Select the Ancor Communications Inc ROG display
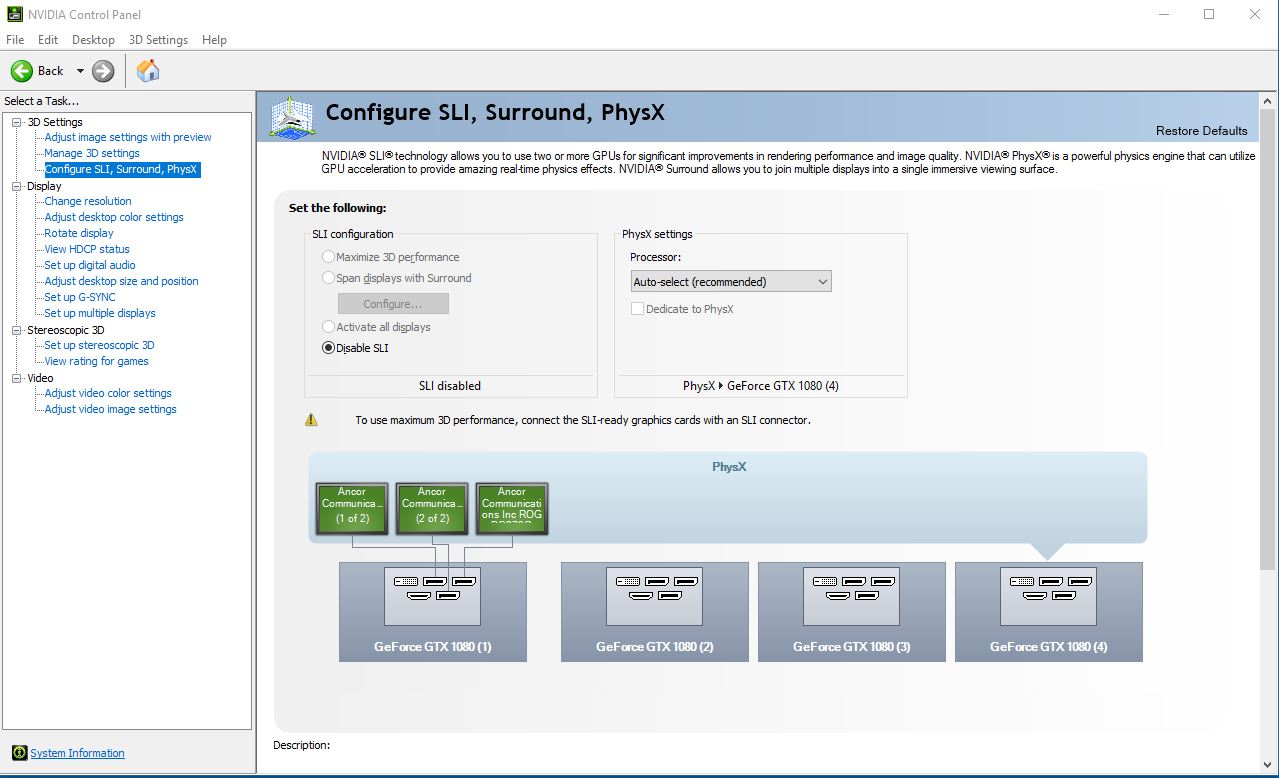The image size is (1279, 778). (512, 509)
